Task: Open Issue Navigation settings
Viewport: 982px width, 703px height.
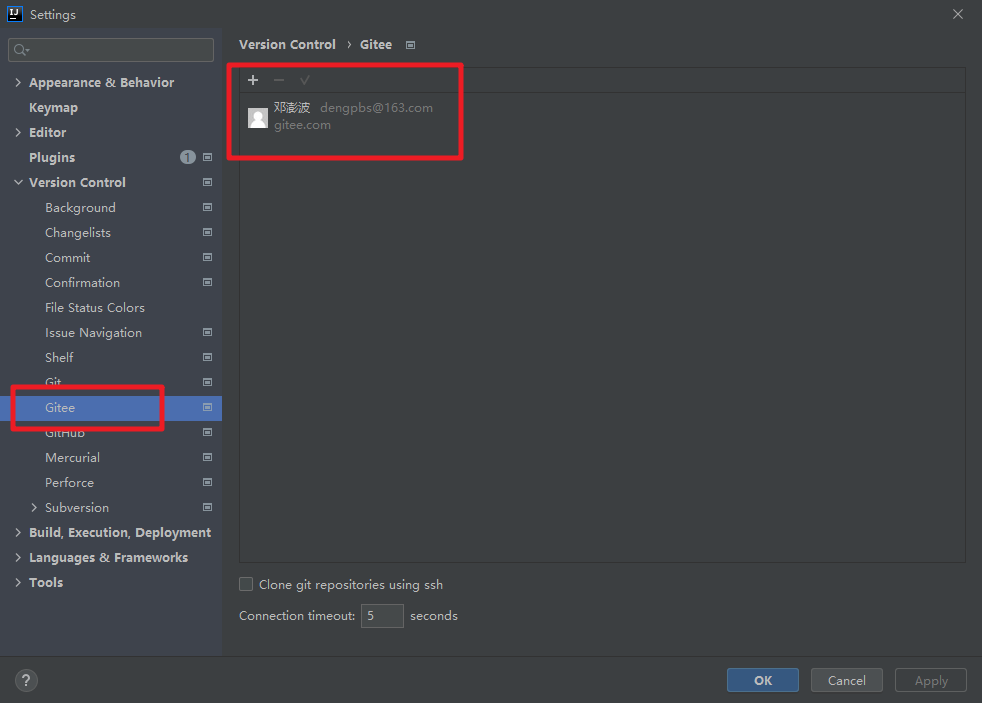Action: coord(93,333)
